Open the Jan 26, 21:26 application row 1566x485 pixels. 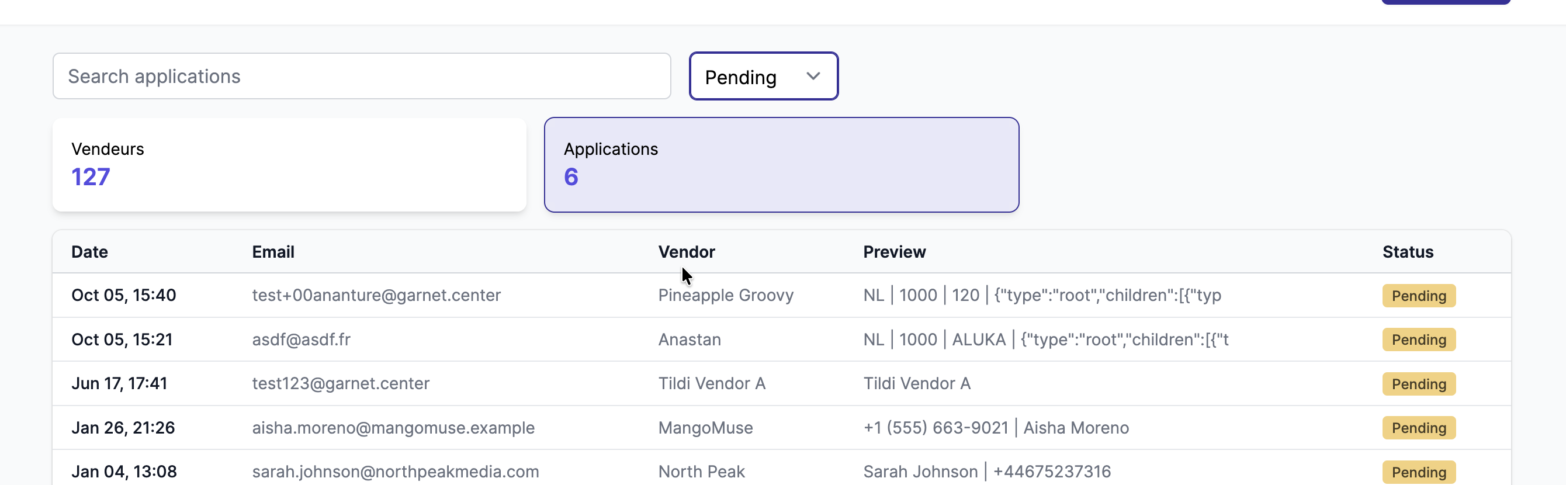click(x=781, y=427)
